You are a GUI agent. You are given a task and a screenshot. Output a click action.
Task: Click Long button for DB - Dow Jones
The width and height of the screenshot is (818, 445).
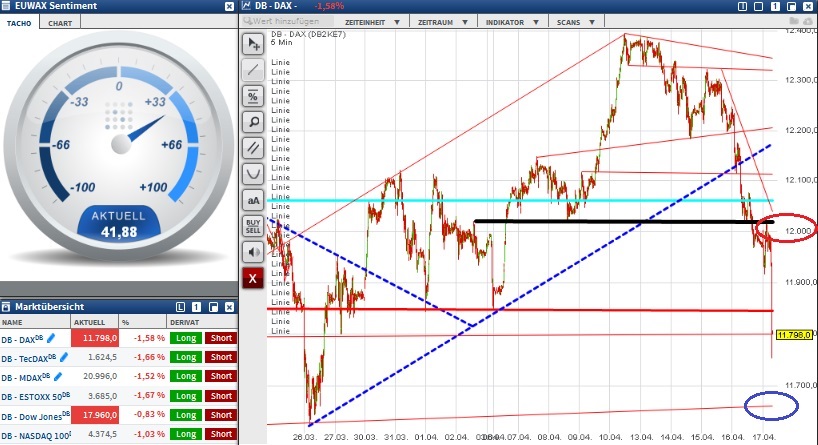pyautogui.click(x=186, y=415)
